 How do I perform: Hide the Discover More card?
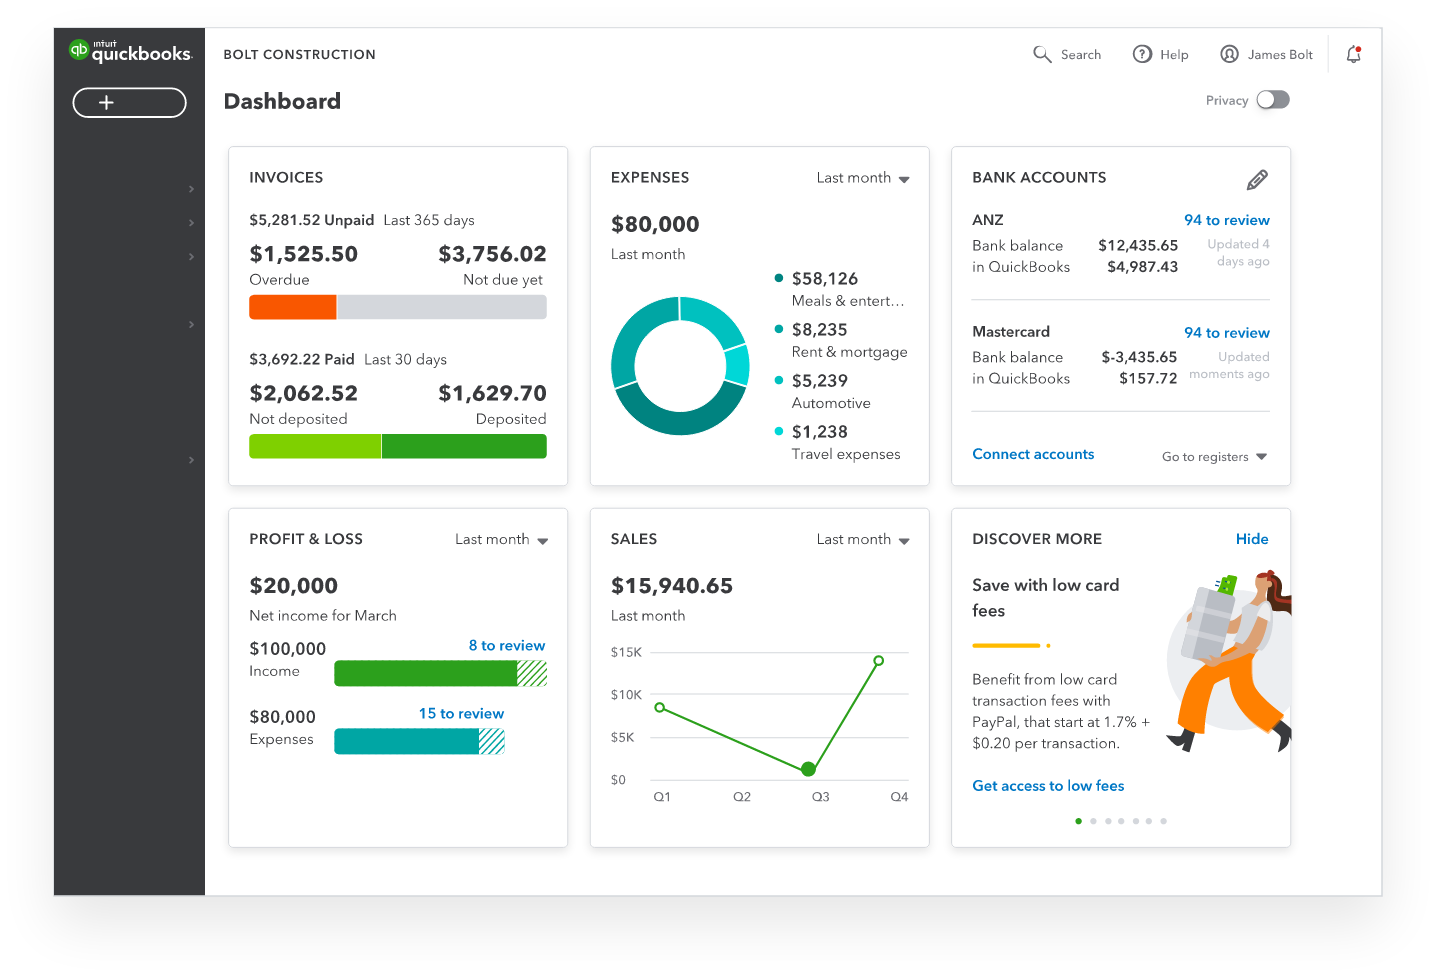click(x=1252, y=538)
